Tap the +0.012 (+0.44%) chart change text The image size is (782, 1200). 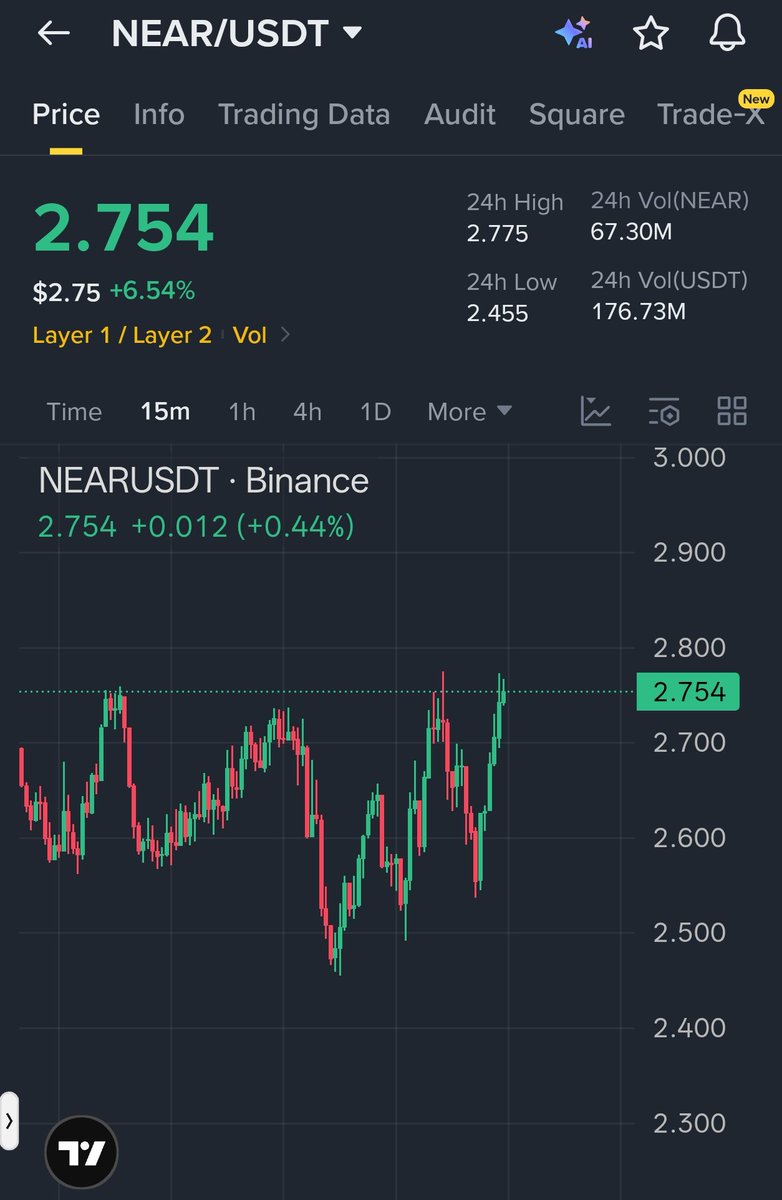pos(243,526)
